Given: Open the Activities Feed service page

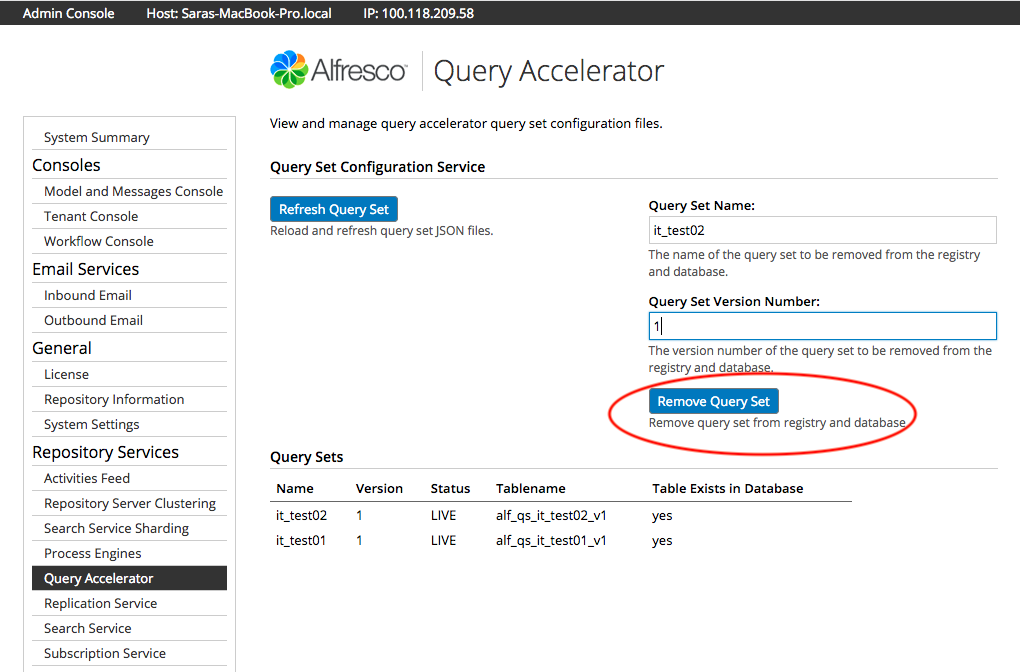Looking at the screenshot, I should coord(86,478).
